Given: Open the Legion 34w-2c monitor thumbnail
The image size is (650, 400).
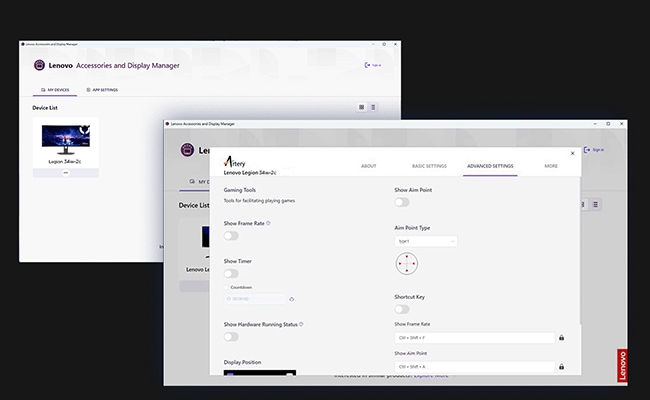Looking at the screenshot, I should (65, 140).
